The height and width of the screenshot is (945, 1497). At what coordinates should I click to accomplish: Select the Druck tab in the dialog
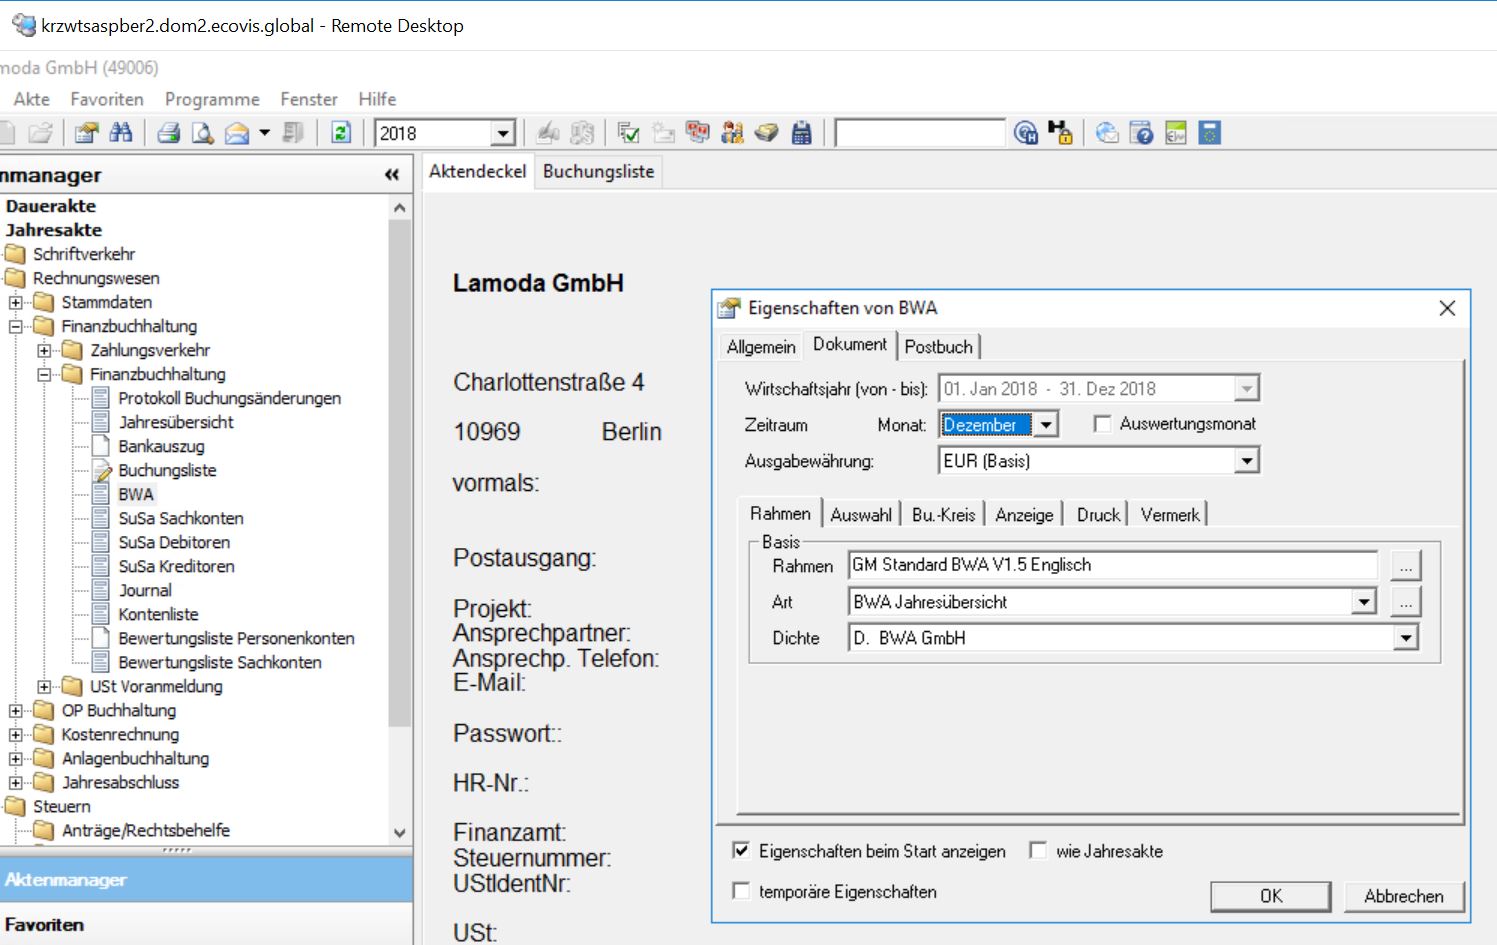tap(1096, 513)
